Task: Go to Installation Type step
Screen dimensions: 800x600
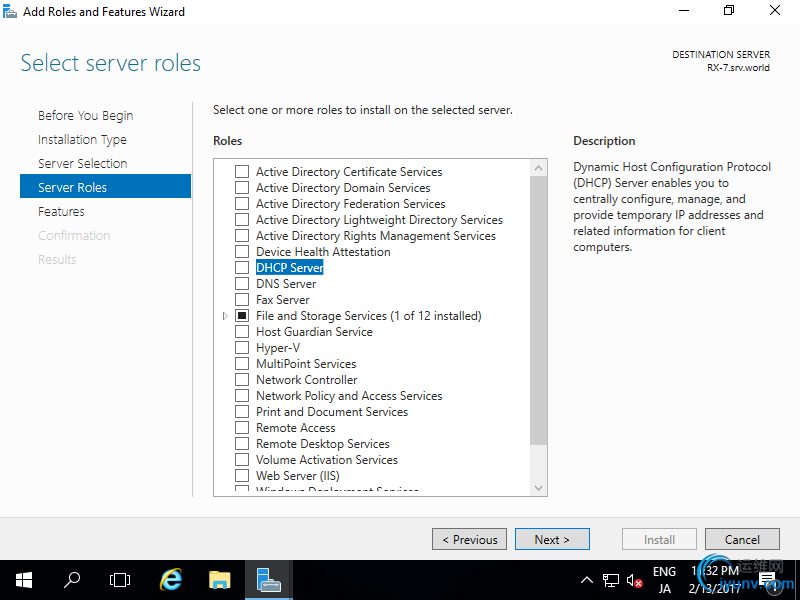Action: pyautogui.click(x=82, y=139)
